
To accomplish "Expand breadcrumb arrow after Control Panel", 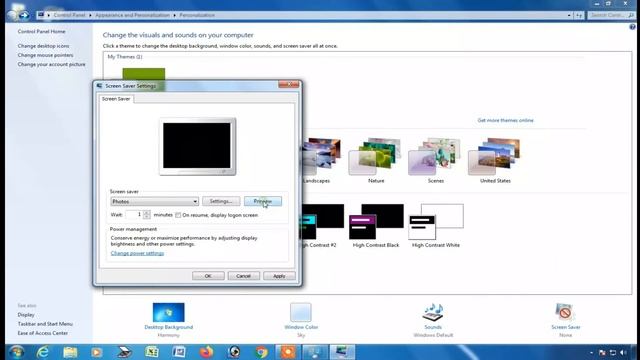I will (x=90, y=15).
